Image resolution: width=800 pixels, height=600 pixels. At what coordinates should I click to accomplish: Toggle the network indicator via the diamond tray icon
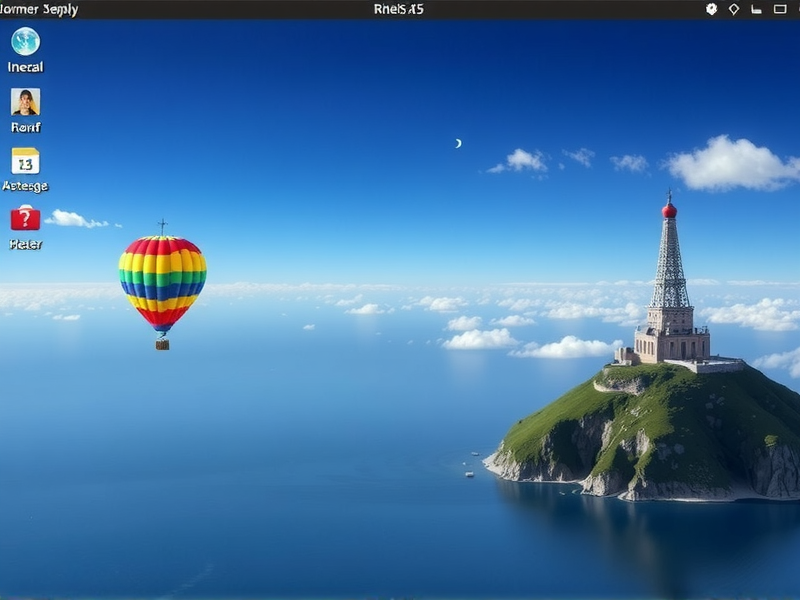pyautogui.click(x=734, y=8)
